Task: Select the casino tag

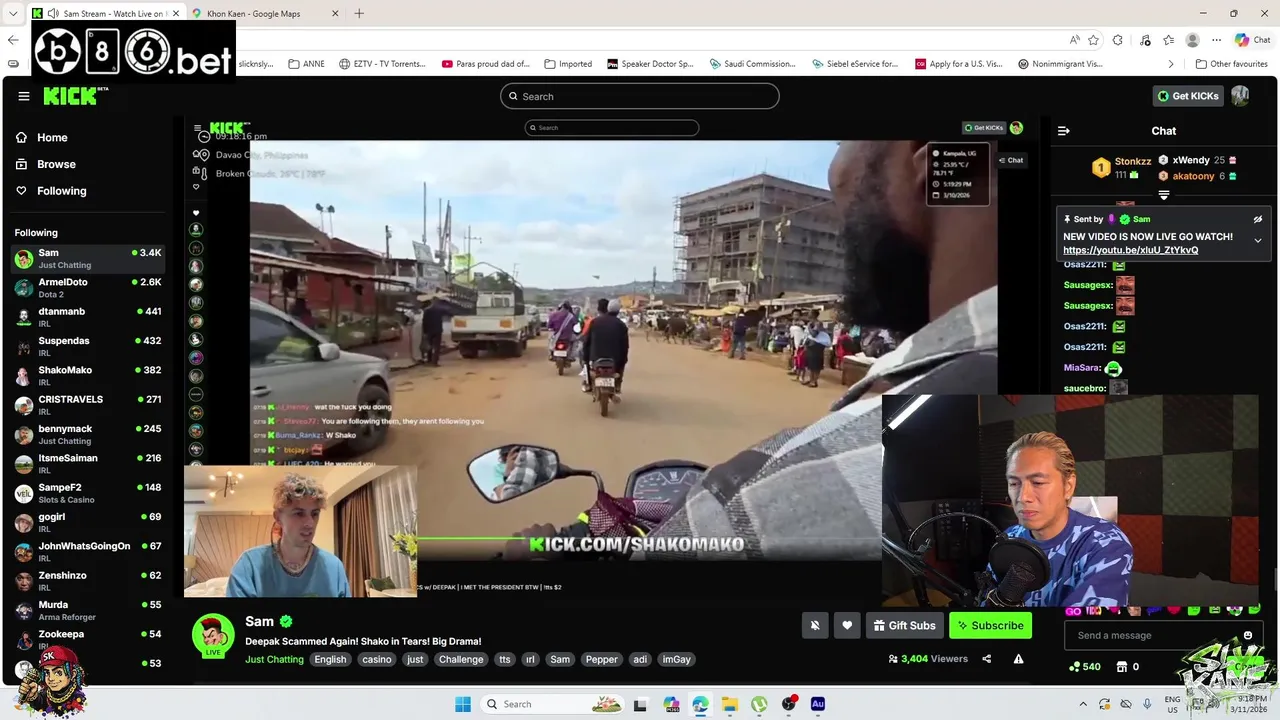Action: coord(377,660)
